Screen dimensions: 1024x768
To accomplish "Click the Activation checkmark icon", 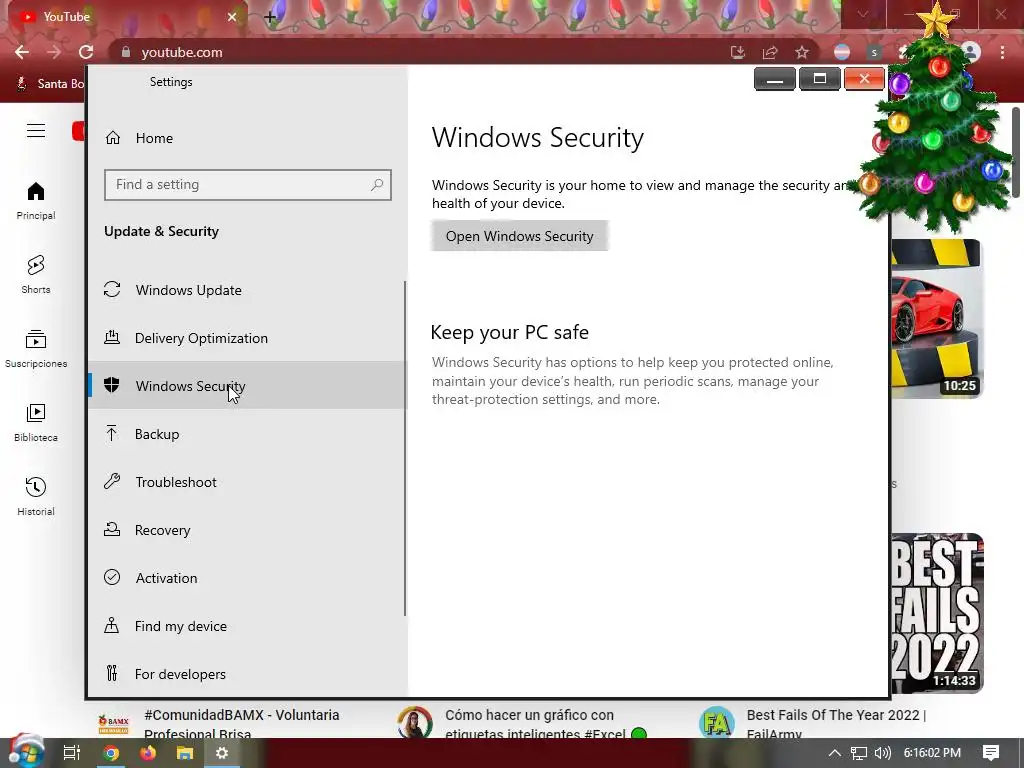I will tap(112, 577).
